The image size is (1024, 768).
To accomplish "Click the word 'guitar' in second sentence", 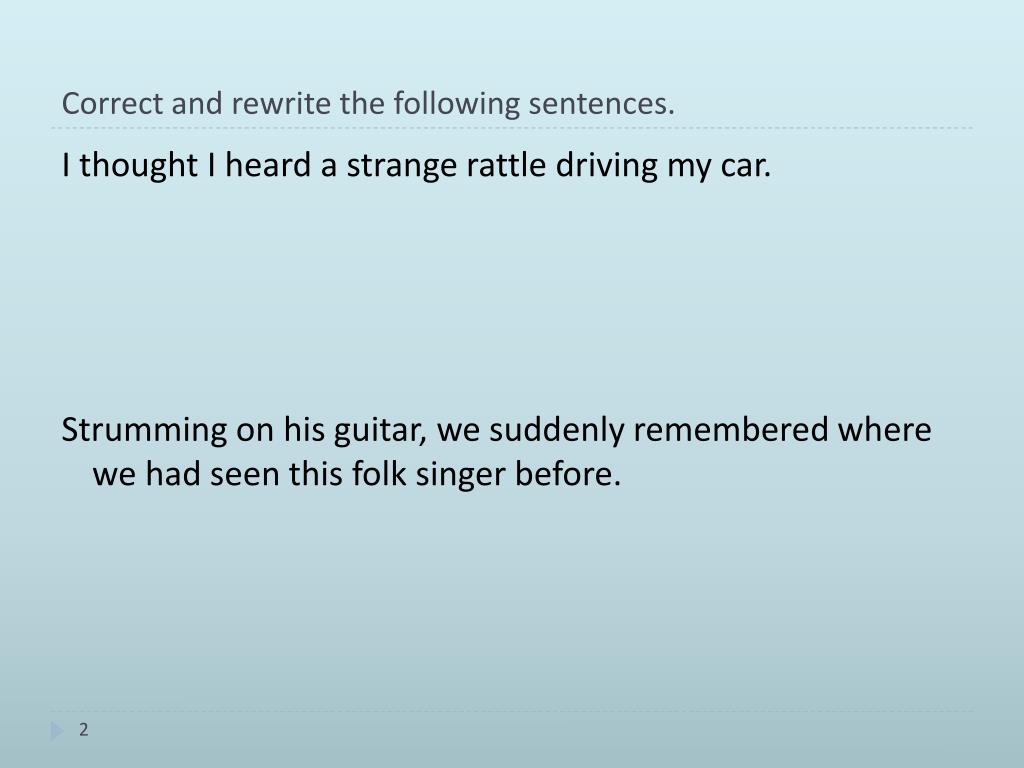I will coord(378,431).
